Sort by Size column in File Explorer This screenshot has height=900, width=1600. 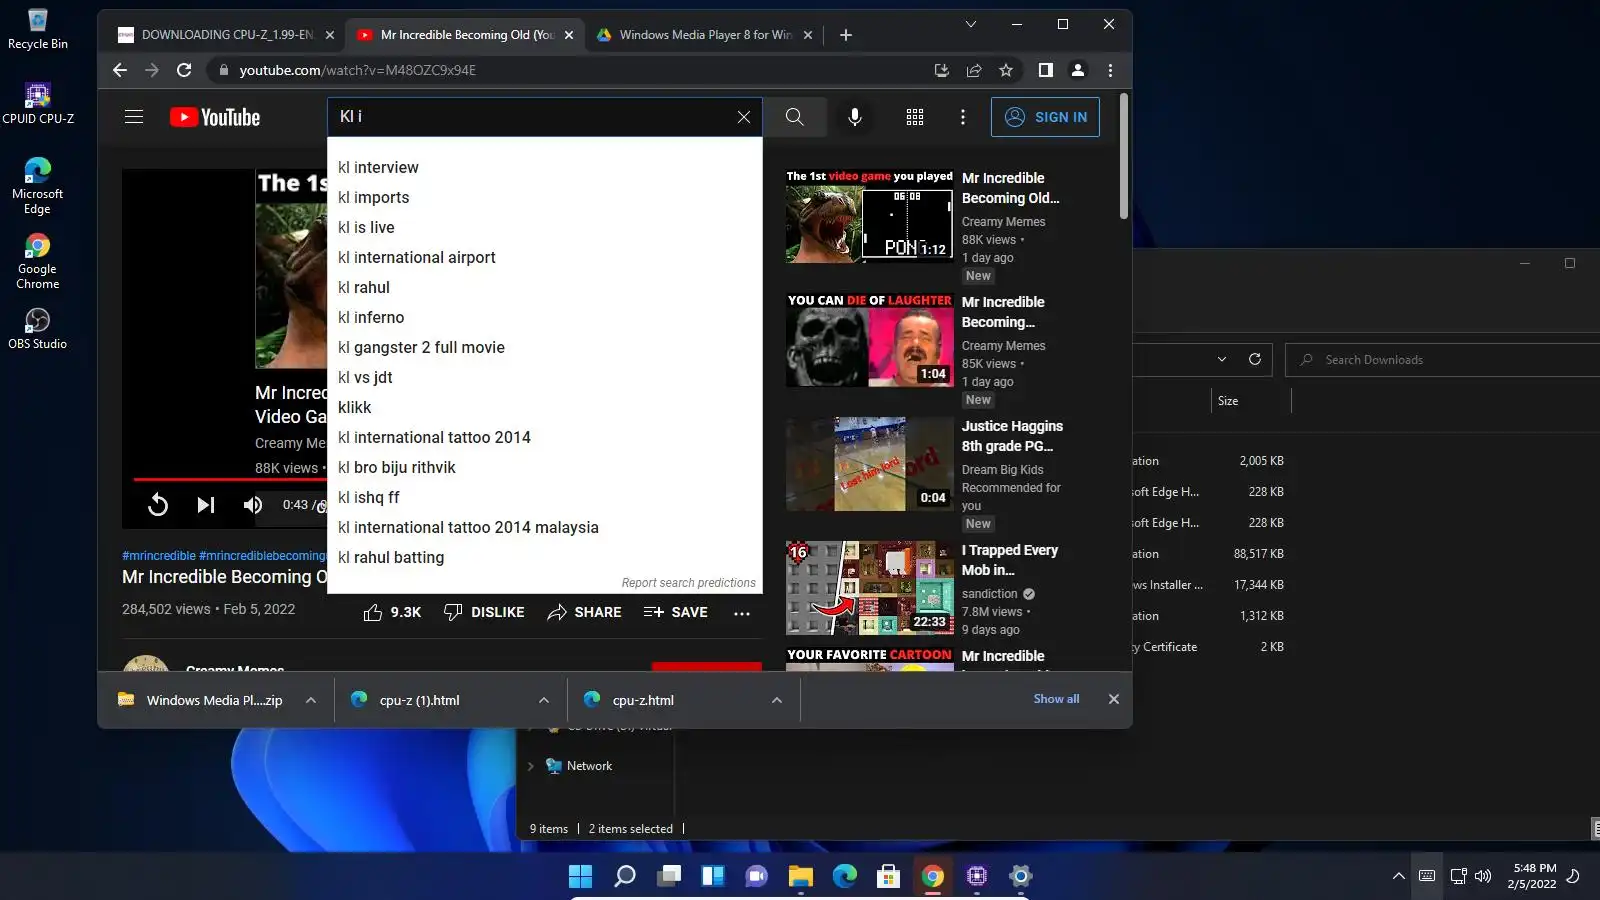tap(1228, 401)
